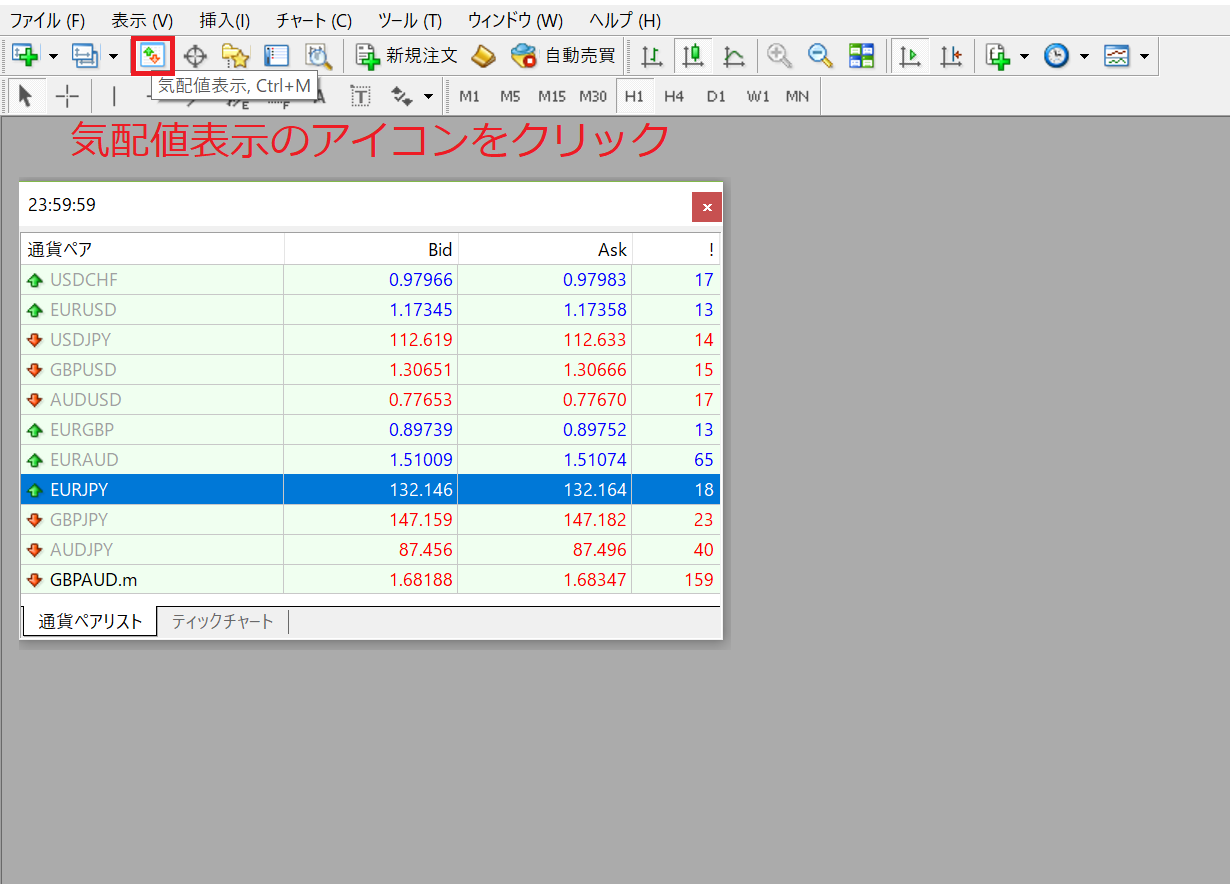Switch to the ティックチャート tab

[223, 621]
